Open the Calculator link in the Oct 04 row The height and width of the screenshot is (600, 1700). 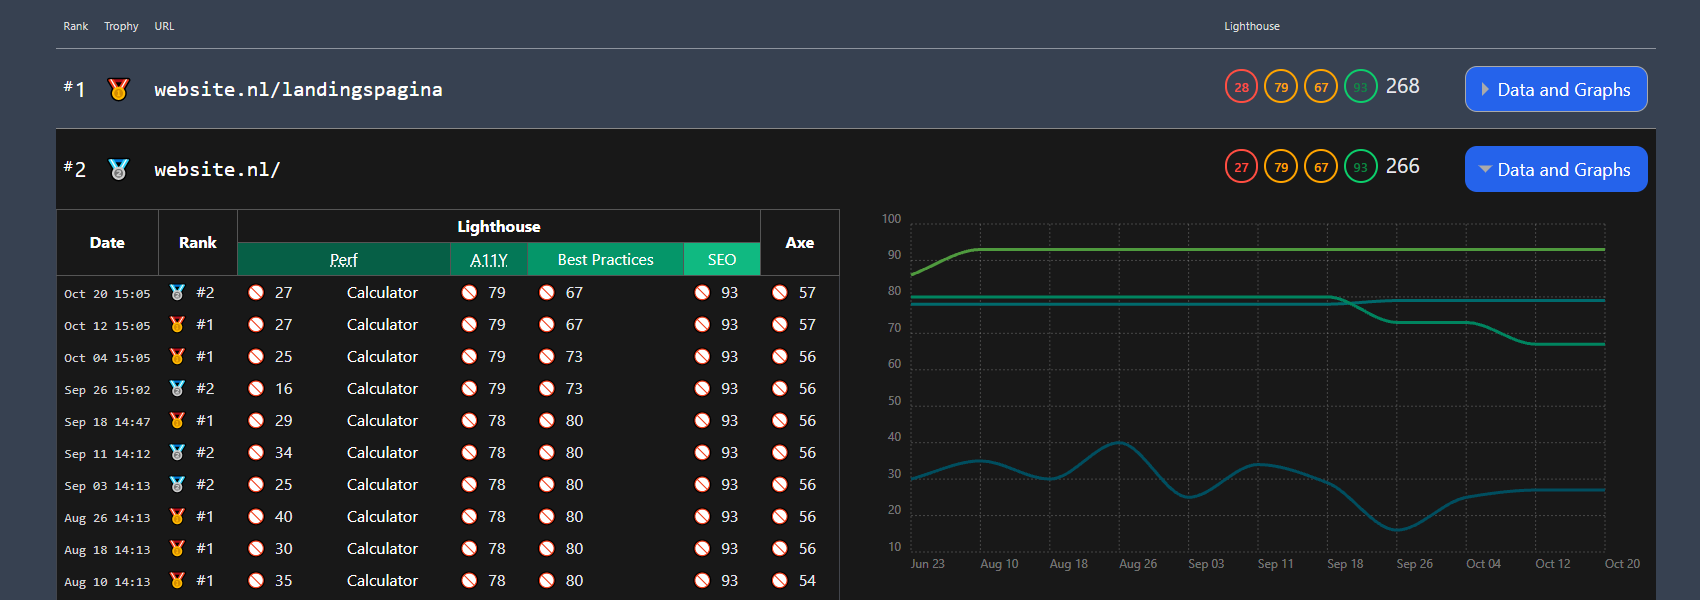click(x=382, y=356)
